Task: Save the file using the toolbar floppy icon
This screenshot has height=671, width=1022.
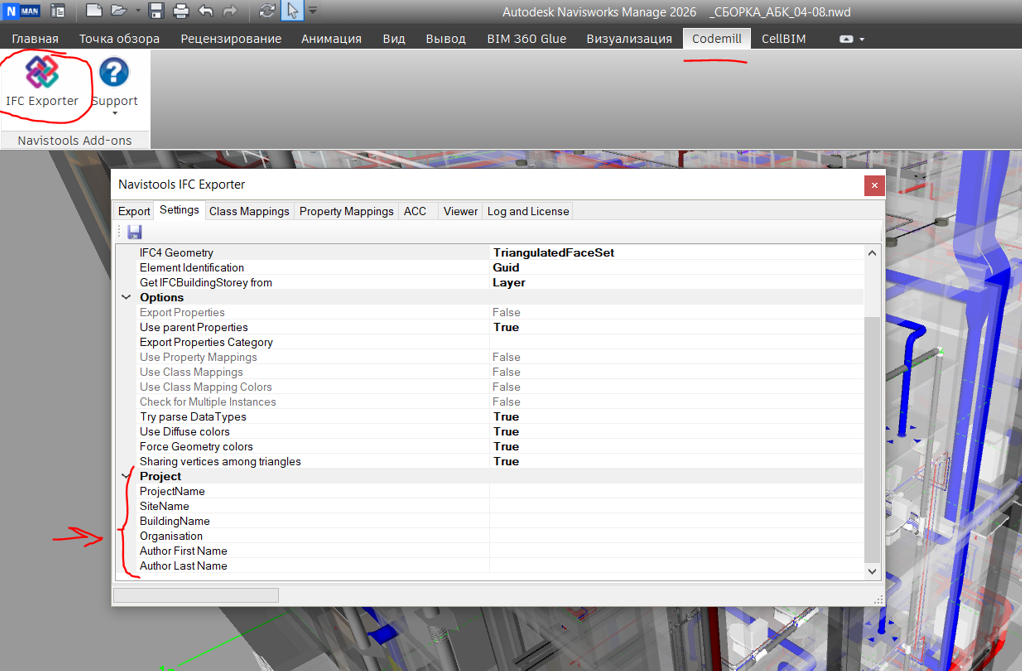Action: 156,10
